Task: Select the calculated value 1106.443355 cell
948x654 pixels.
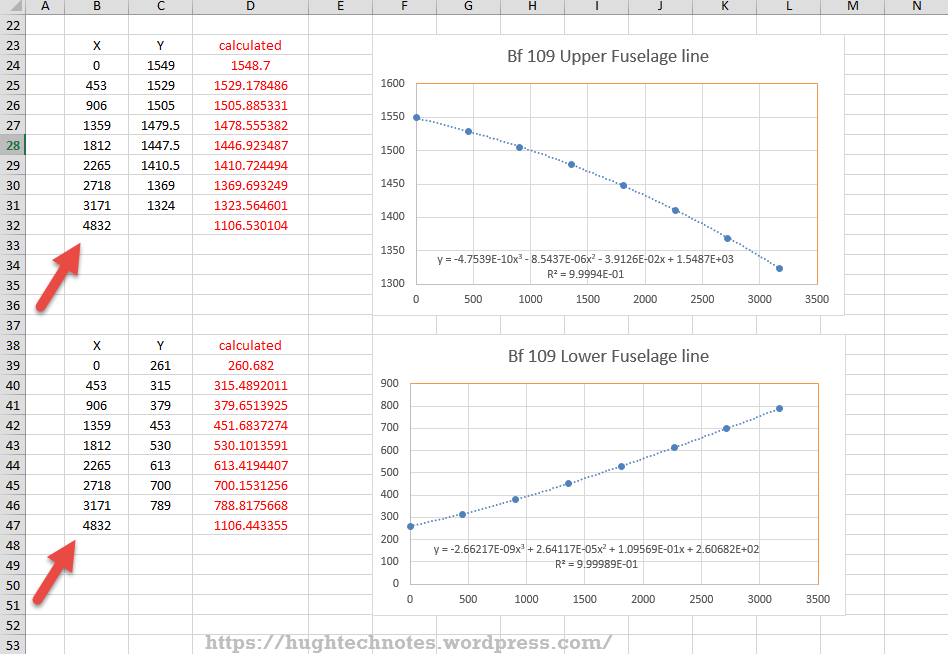Action: (250, 525)
